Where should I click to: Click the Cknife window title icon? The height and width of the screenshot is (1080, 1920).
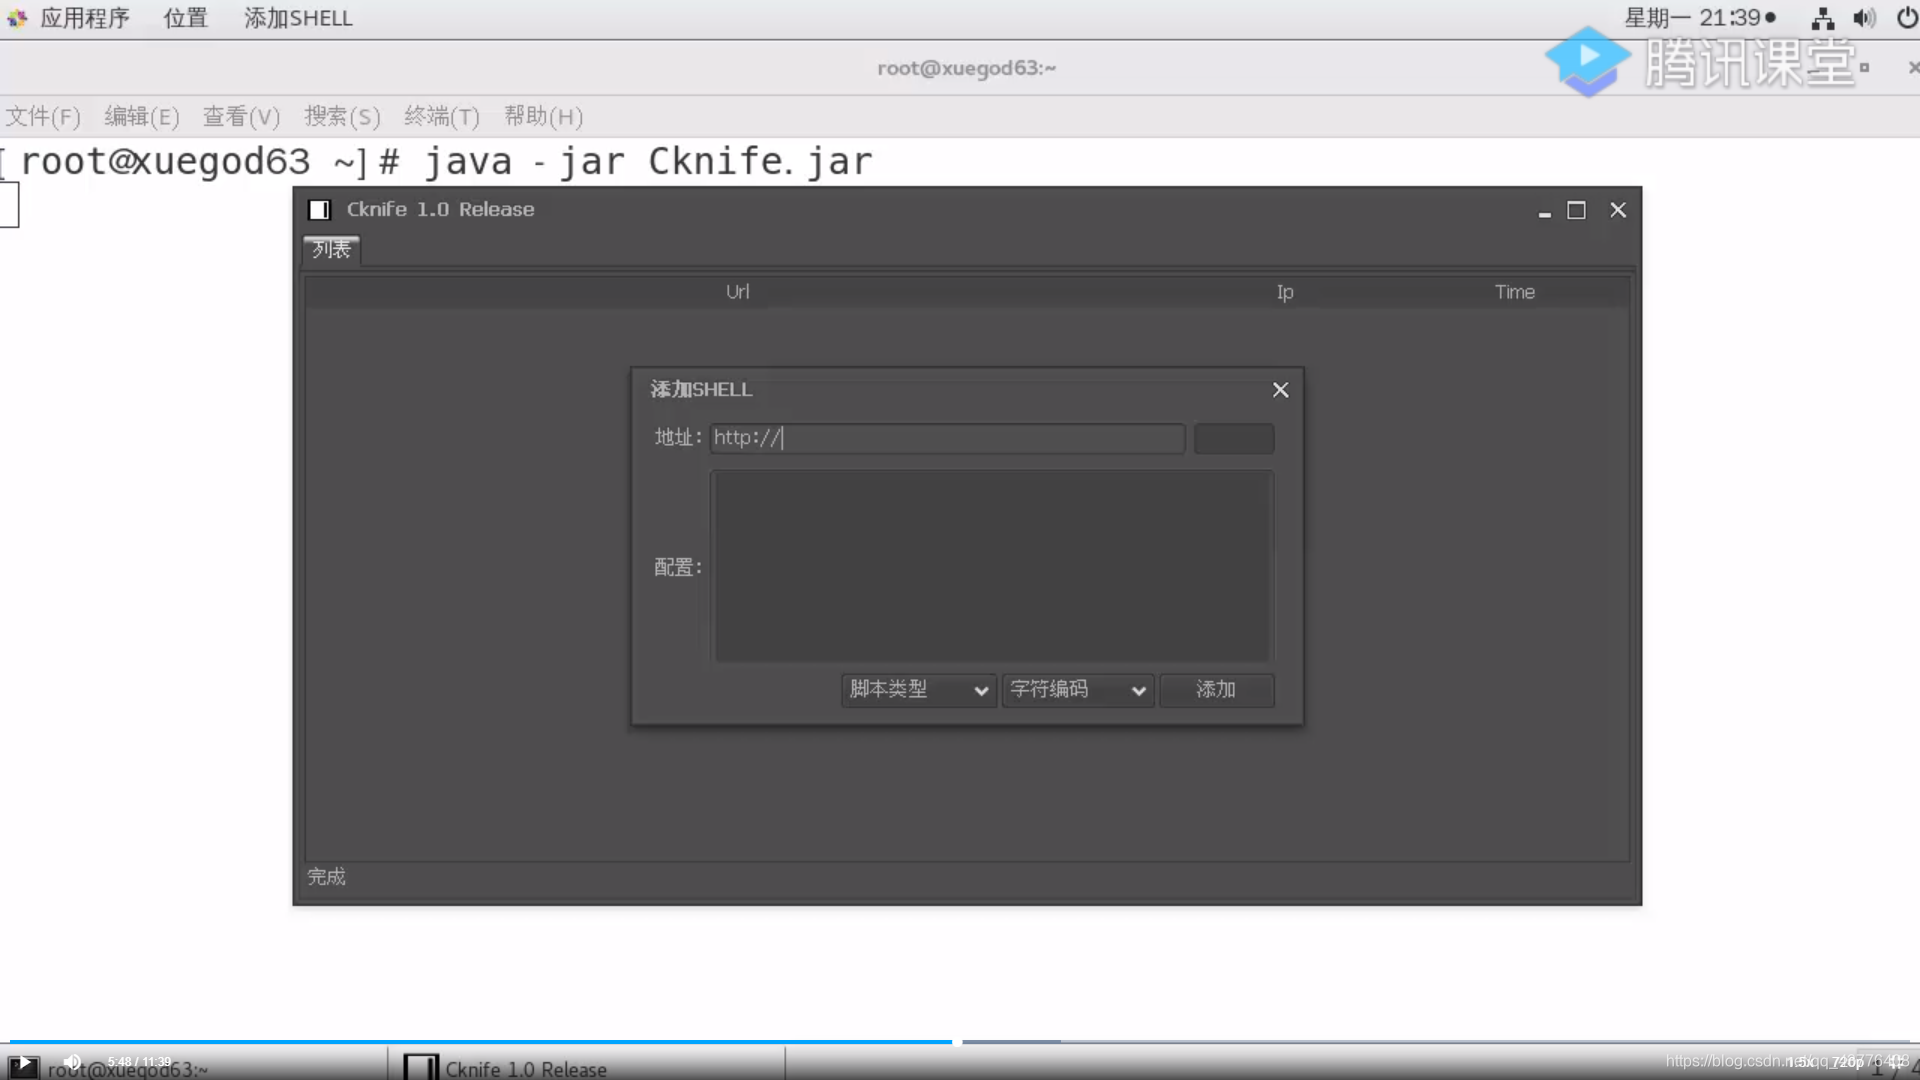click(x=319, y=210)
